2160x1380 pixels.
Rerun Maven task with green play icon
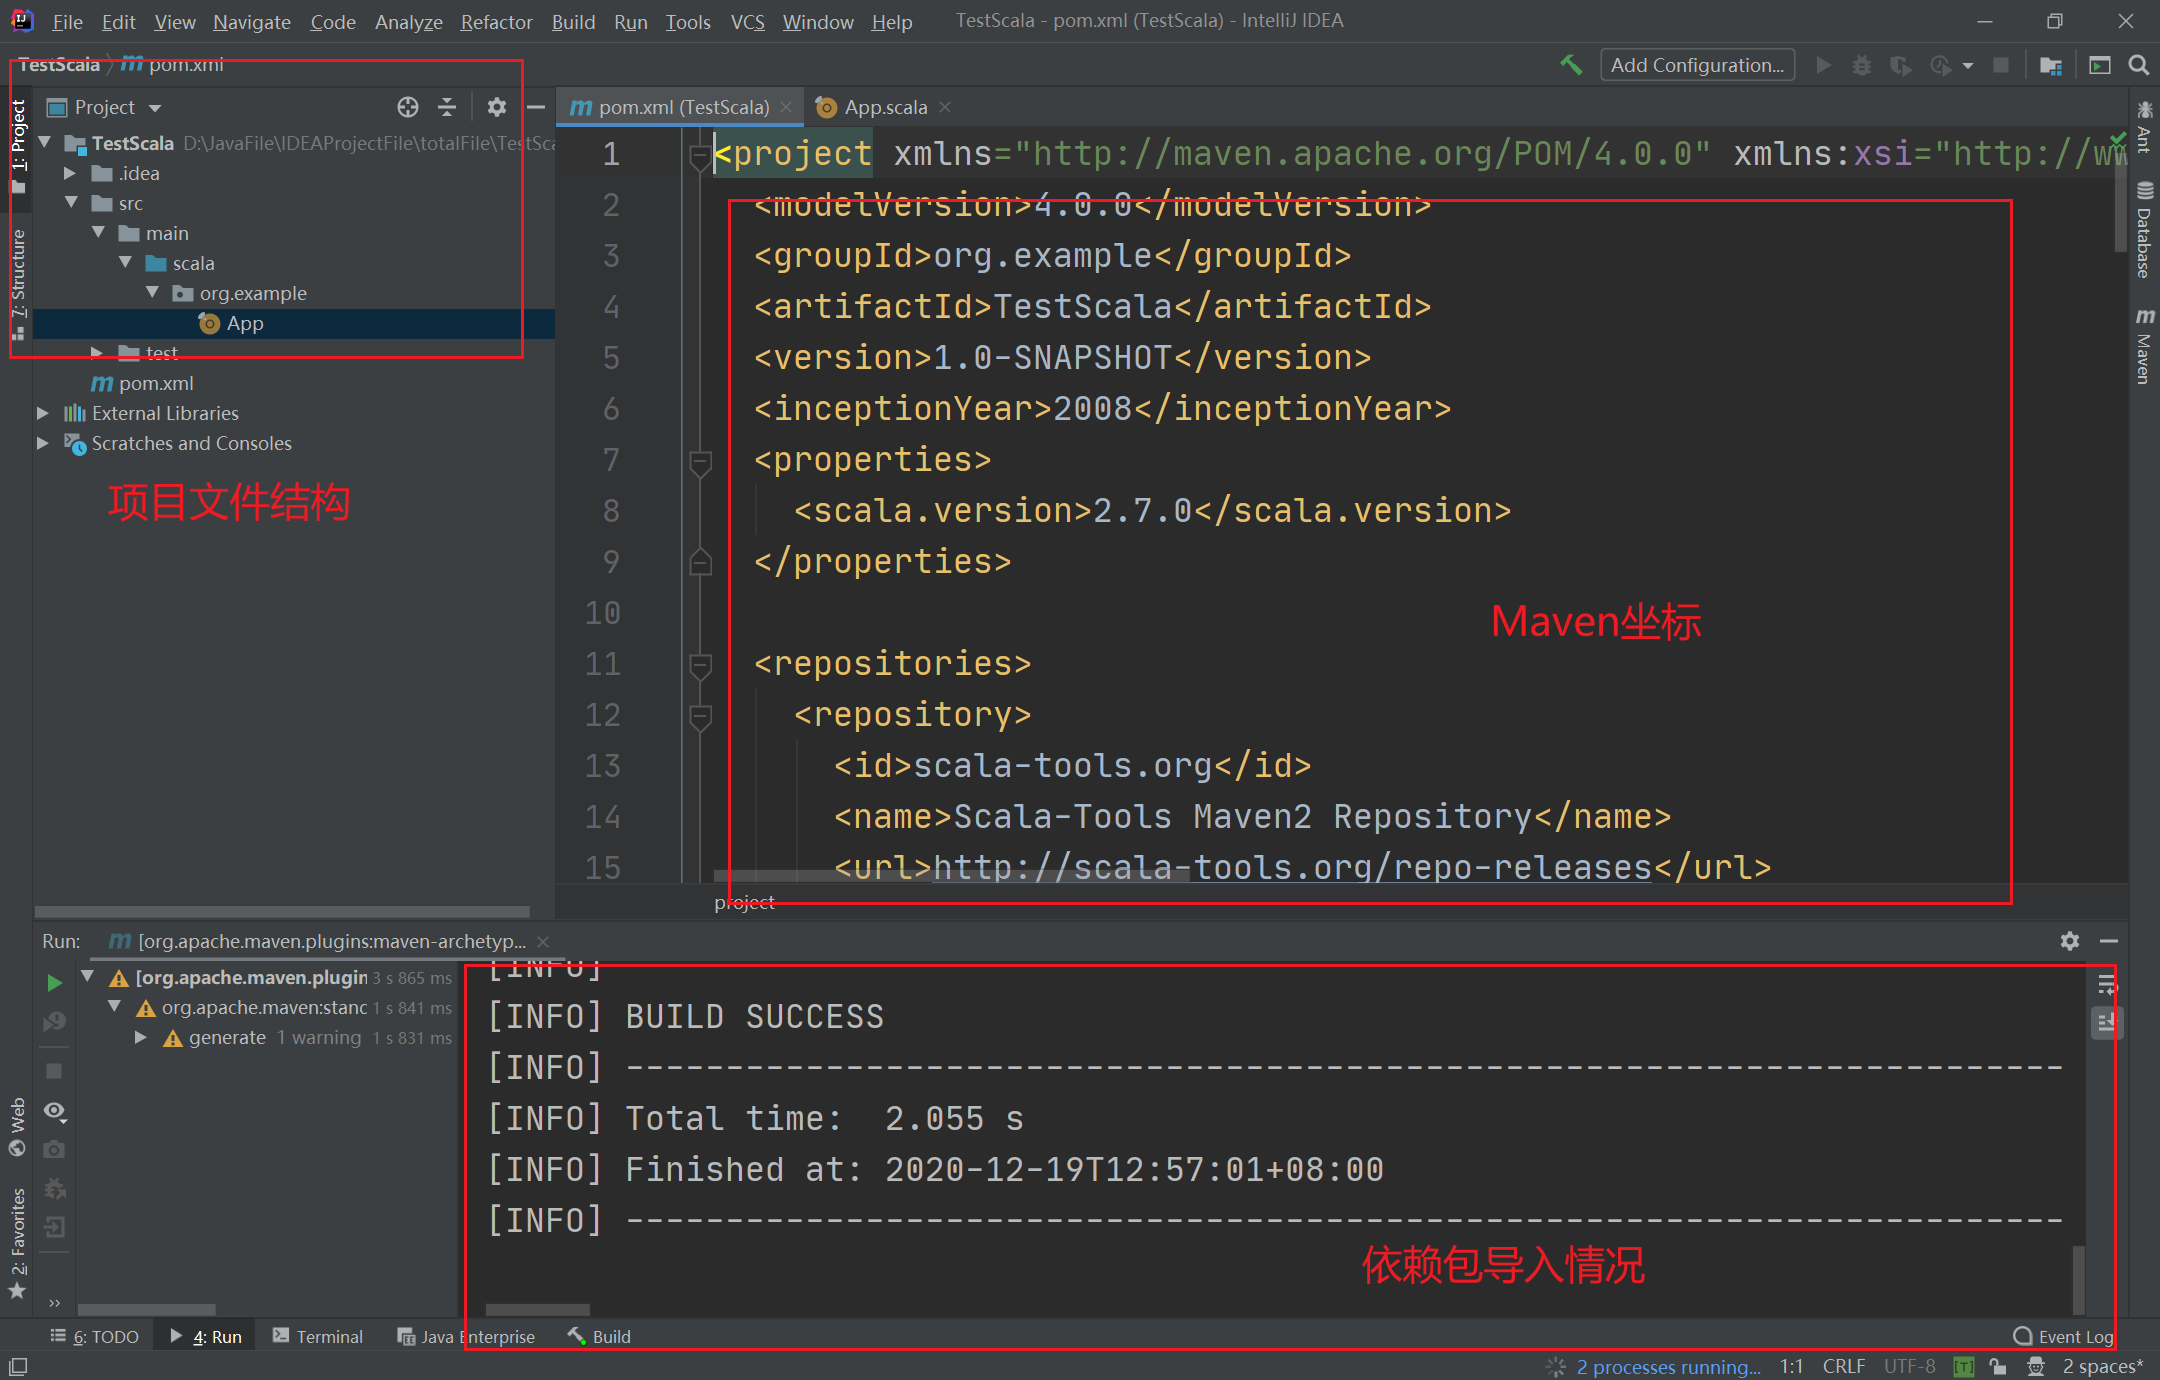54,983
